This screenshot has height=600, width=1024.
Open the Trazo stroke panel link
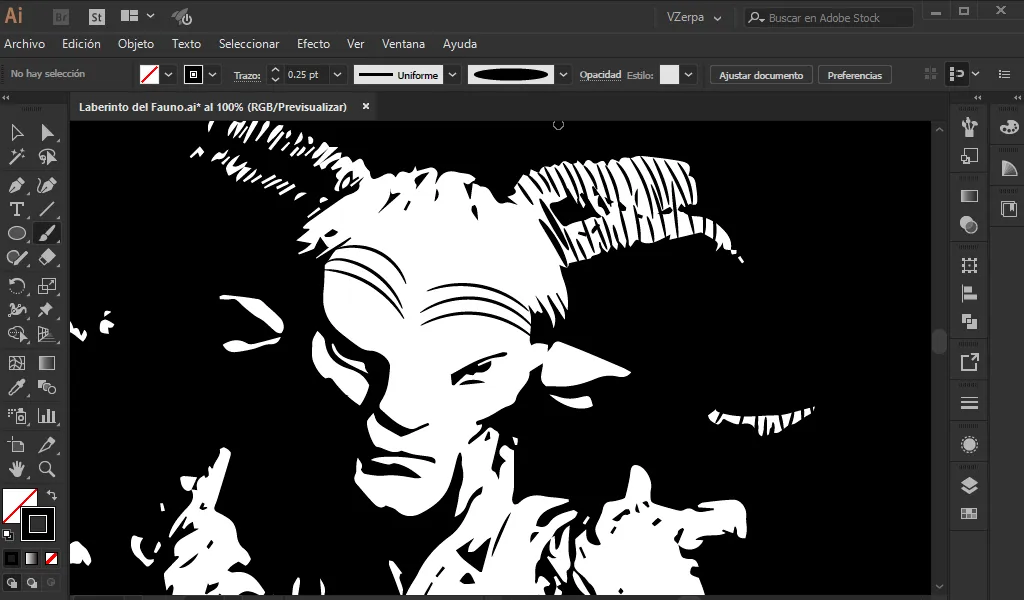pos(248,76)
